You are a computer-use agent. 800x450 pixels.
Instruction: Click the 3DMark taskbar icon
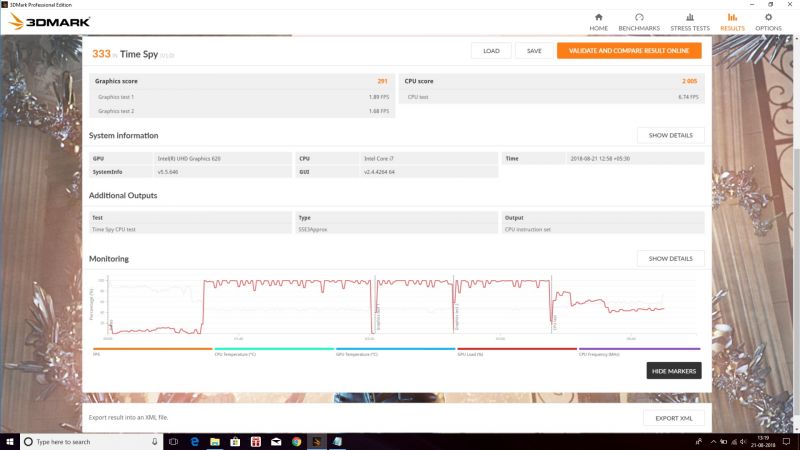317,442
